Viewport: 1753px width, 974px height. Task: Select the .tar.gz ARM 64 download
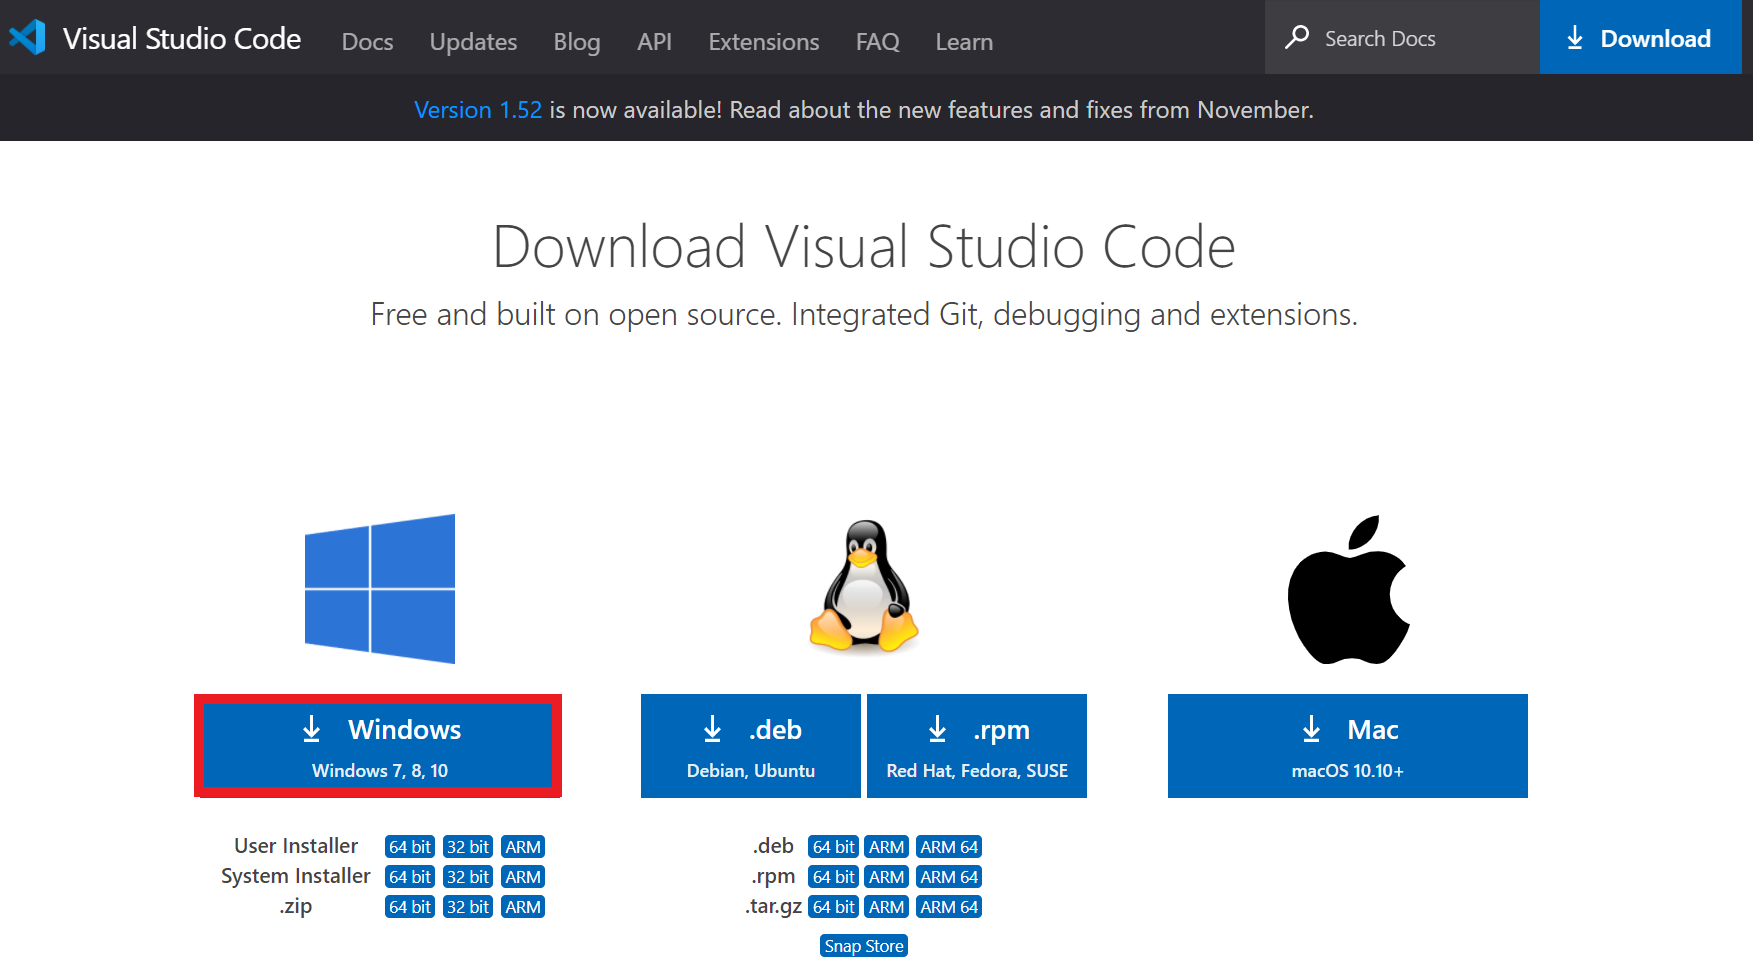(949, 907)
